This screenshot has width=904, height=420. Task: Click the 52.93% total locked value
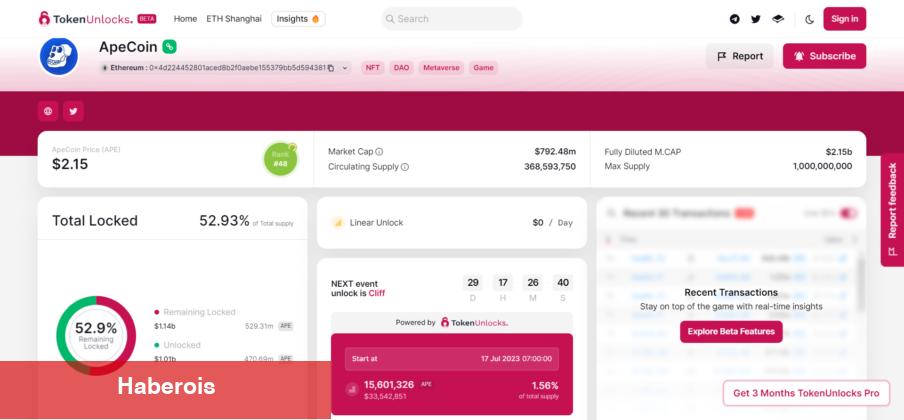tap(224, 220)
